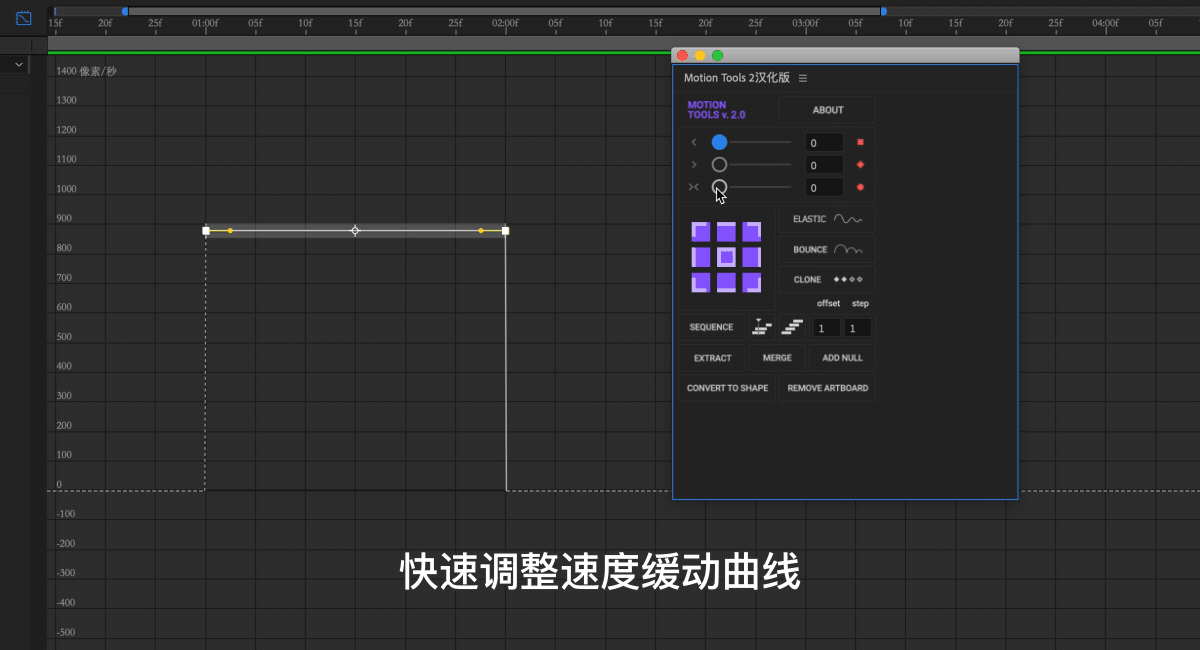Click the ease-out right arrow icon

tap(694, 164)
